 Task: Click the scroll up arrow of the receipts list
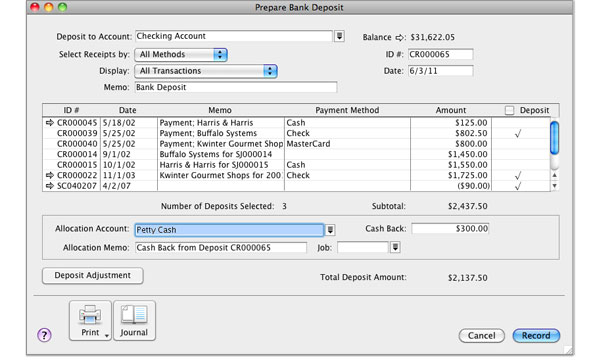(x=554, y=175)
